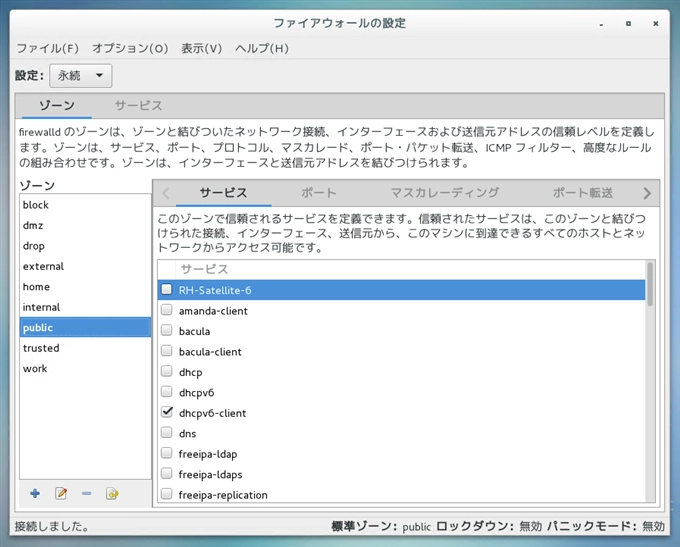Screen dimensions: 680x547
Task: Maximize the ファイアウォールの設定 window
Action: coord(628,24)
